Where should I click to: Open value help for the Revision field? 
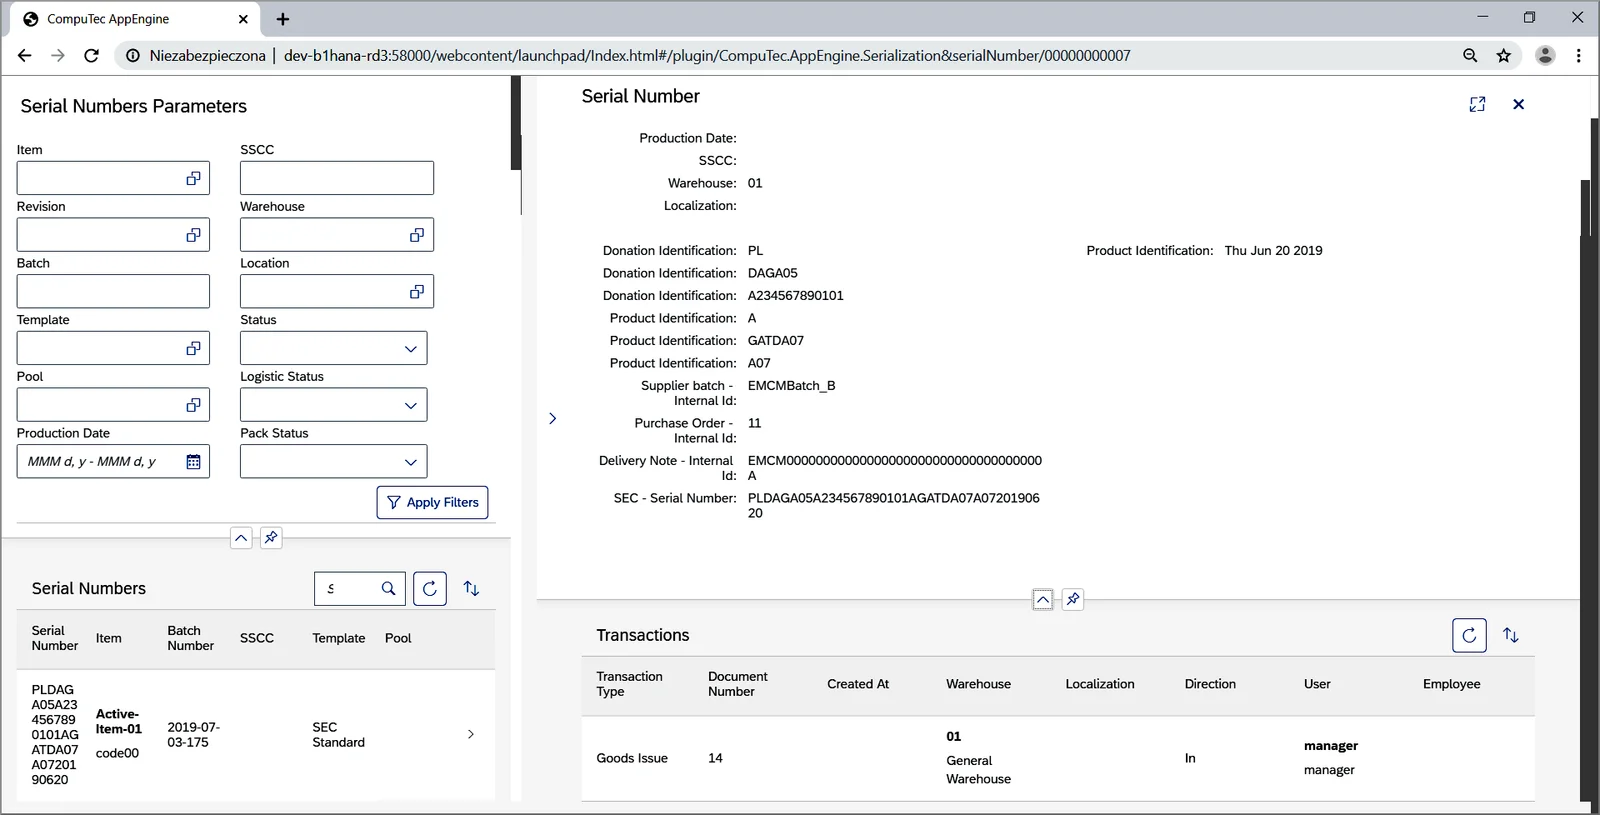(x=193, y=235)
